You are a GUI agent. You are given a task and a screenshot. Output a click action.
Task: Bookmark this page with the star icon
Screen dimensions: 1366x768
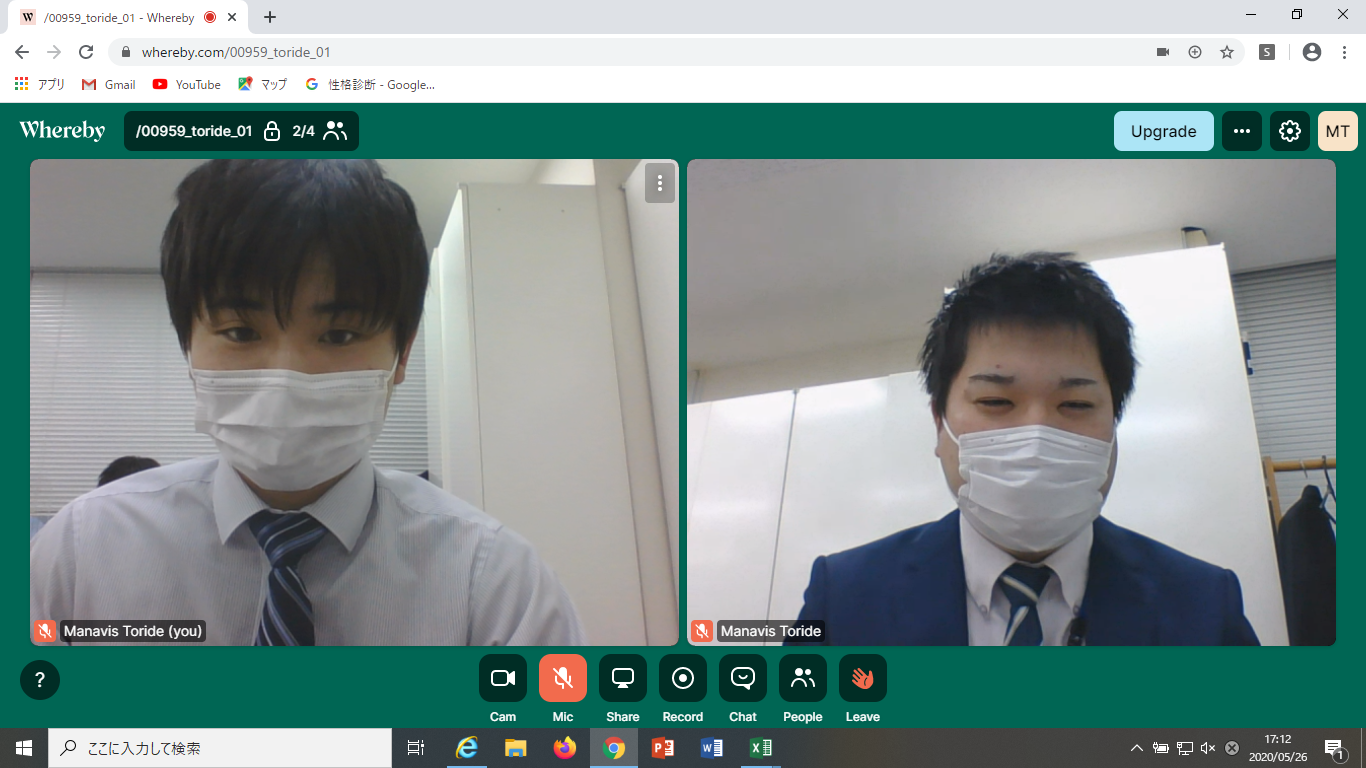[1227, 52]
